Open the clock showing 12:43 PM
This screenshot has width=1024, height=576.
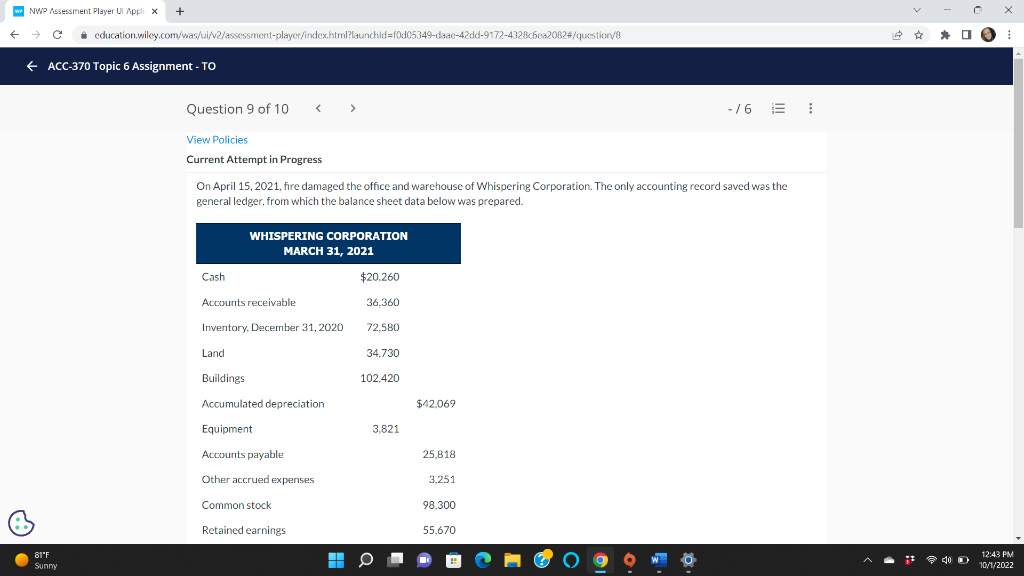tap(997, 560)
